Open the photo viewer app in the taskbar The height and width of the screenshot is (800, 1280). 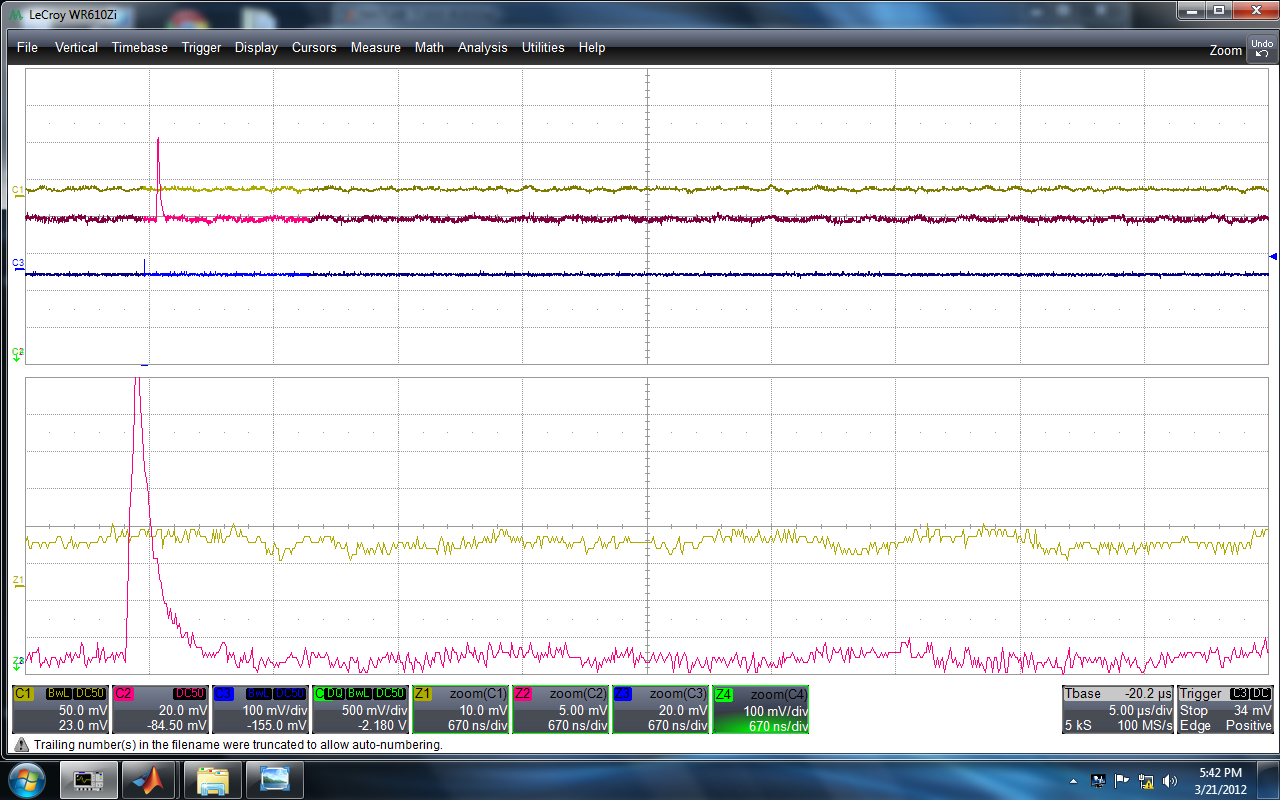274,778
